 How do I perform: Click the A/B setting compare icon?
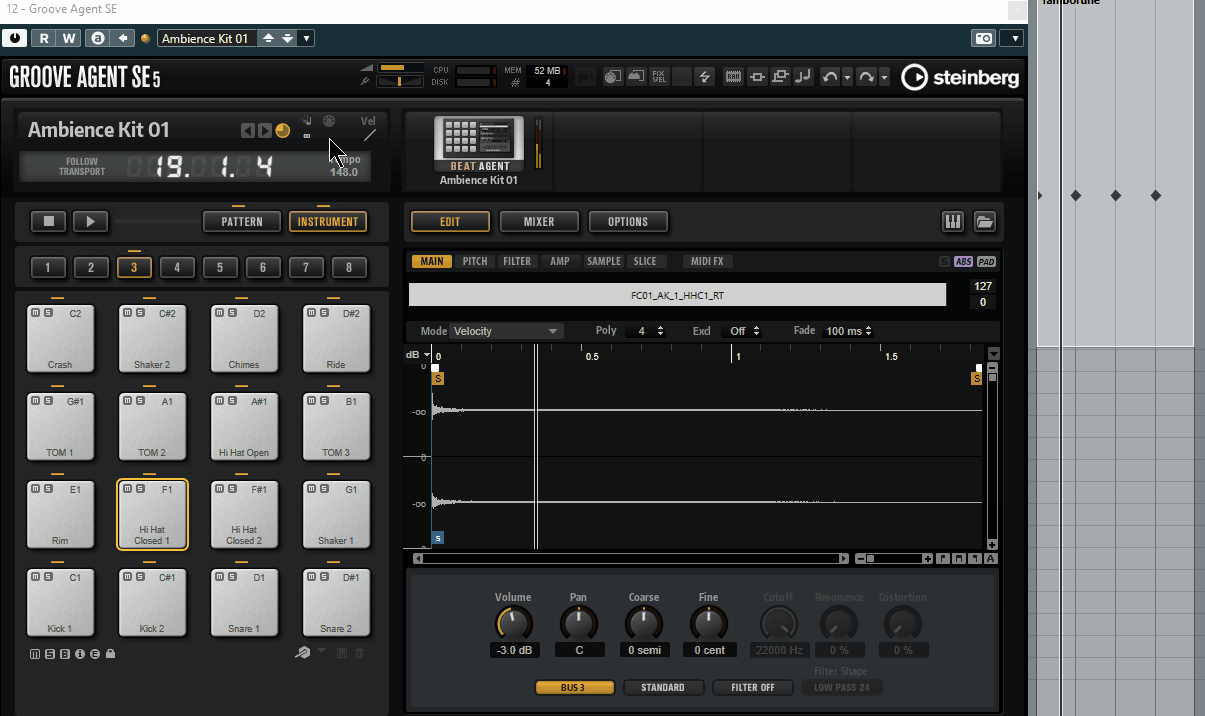click(x=98, y=38)
